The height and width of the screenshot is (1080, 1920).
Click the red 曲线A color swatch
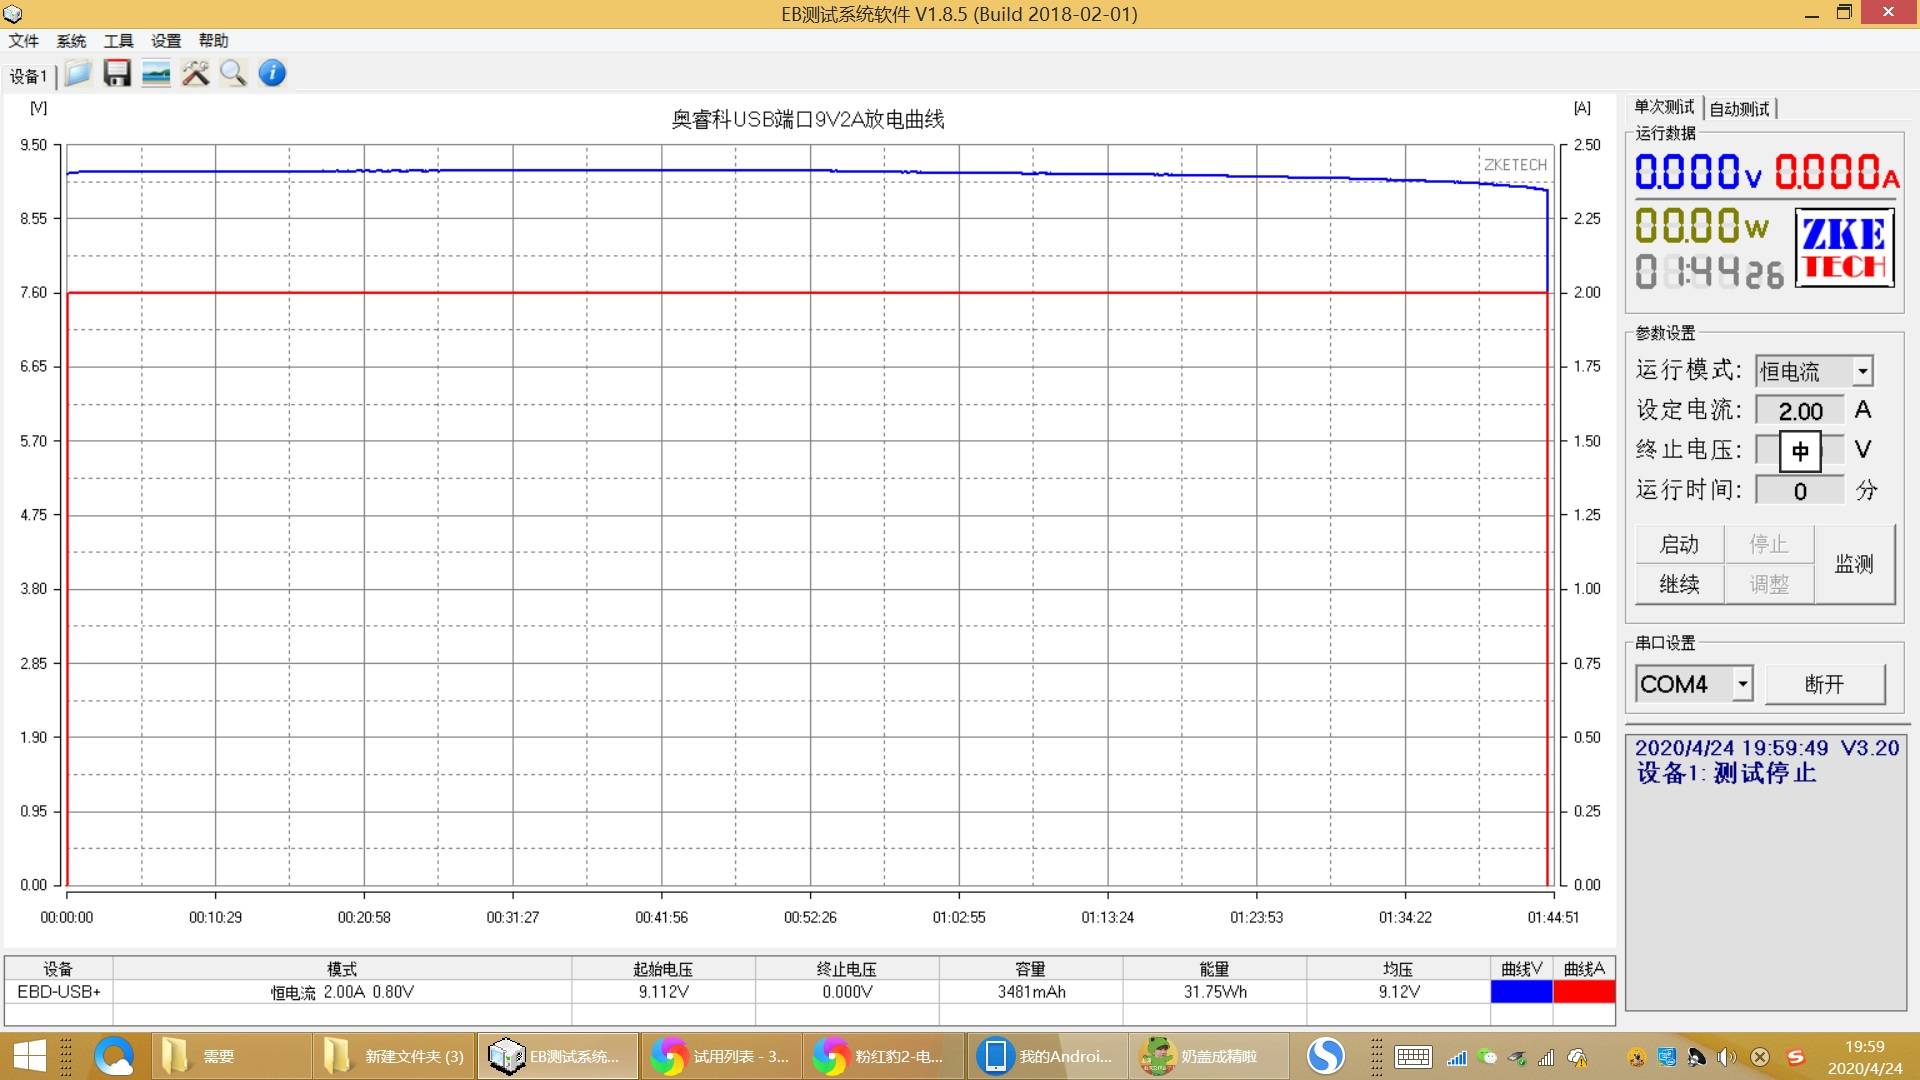pos(1584,992)
